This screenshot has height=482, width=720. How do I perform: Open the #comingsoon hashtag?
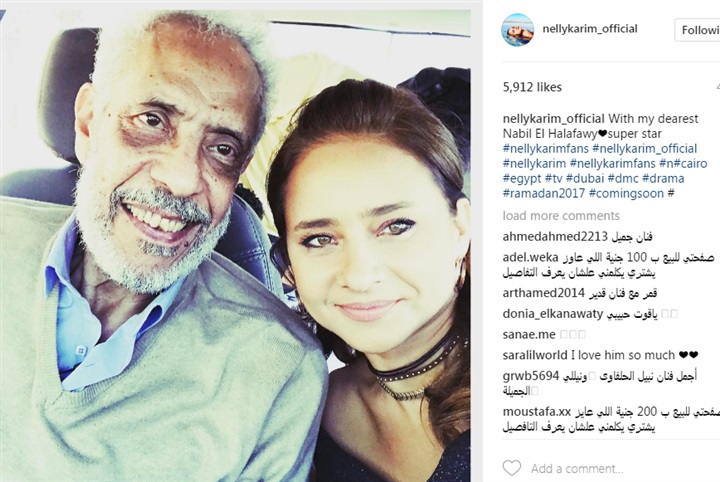626,193
